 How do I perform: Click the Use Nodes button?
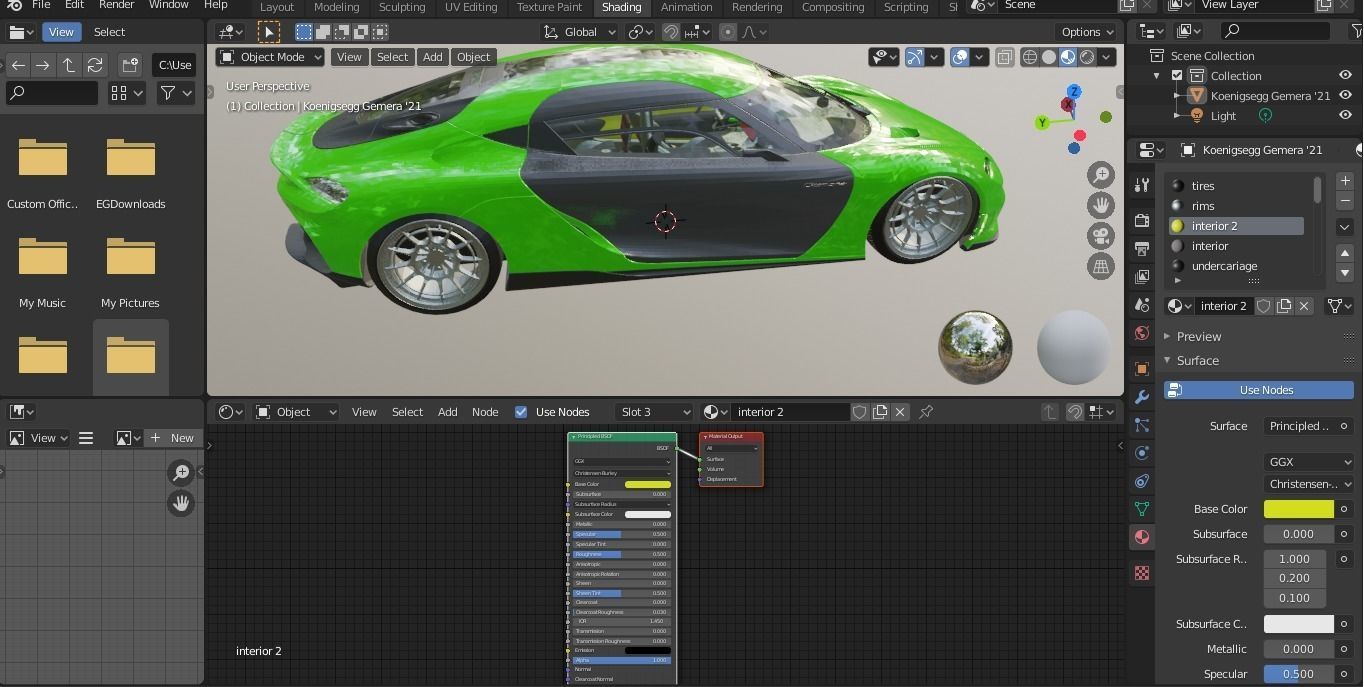1259,390
